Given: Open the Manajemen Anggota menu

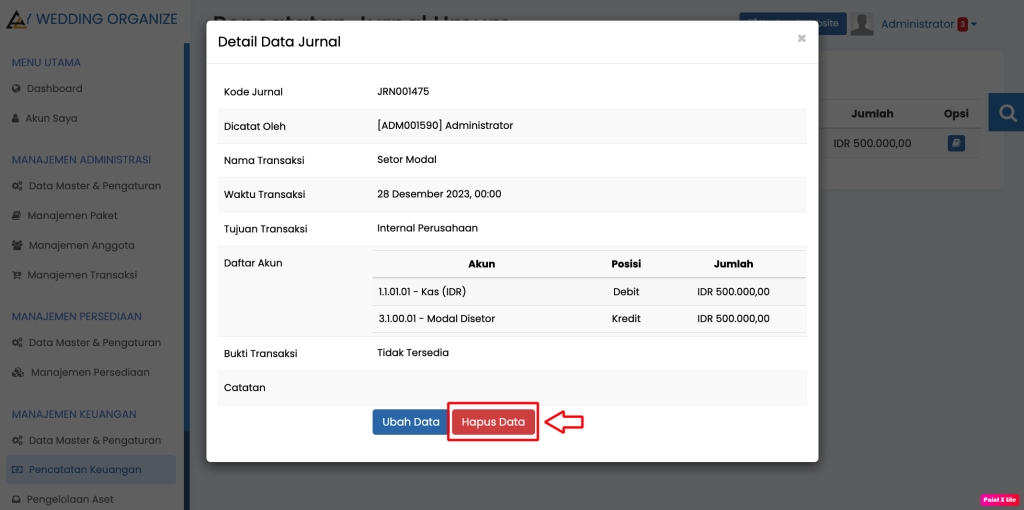Looking at the screenshot, I should pos(74,246).
